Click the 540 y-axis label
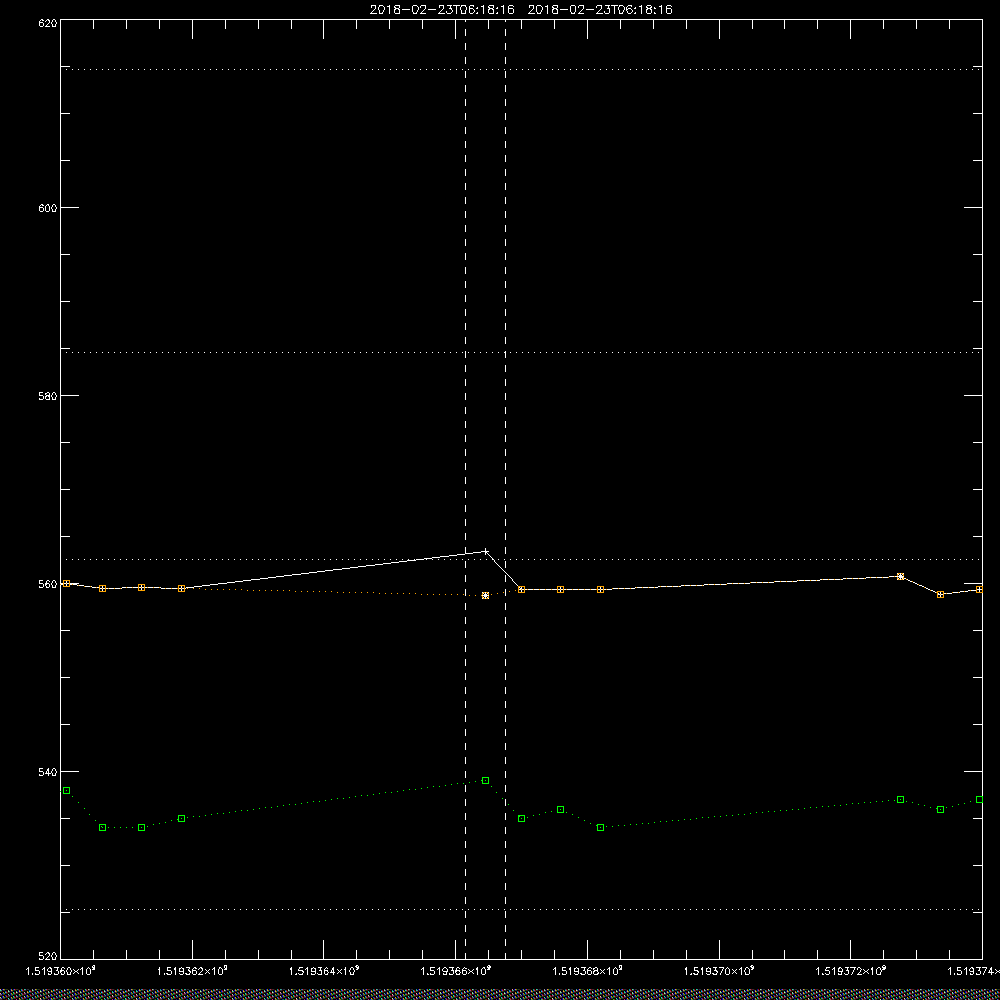The image size is (1000, 1000). (x=48, y=772)
